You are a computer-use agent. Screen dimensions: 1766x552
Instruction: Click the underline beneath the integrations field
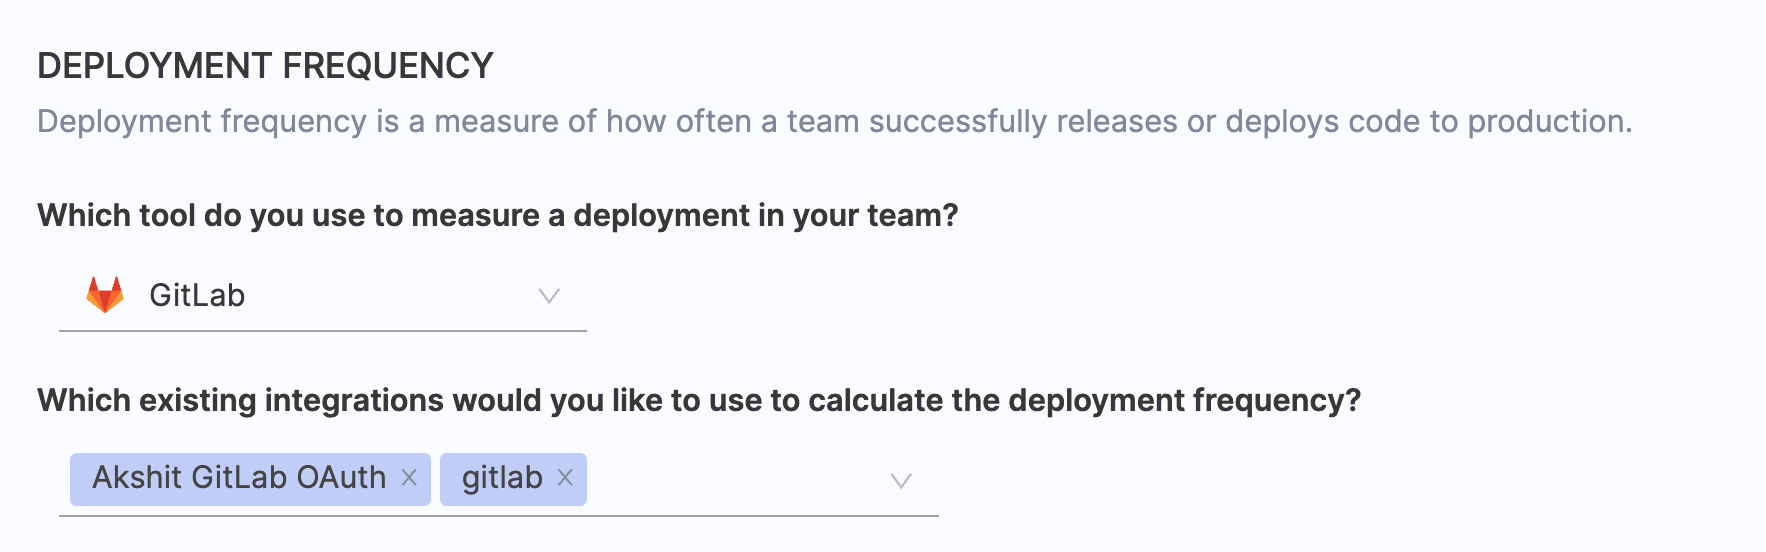498,516
